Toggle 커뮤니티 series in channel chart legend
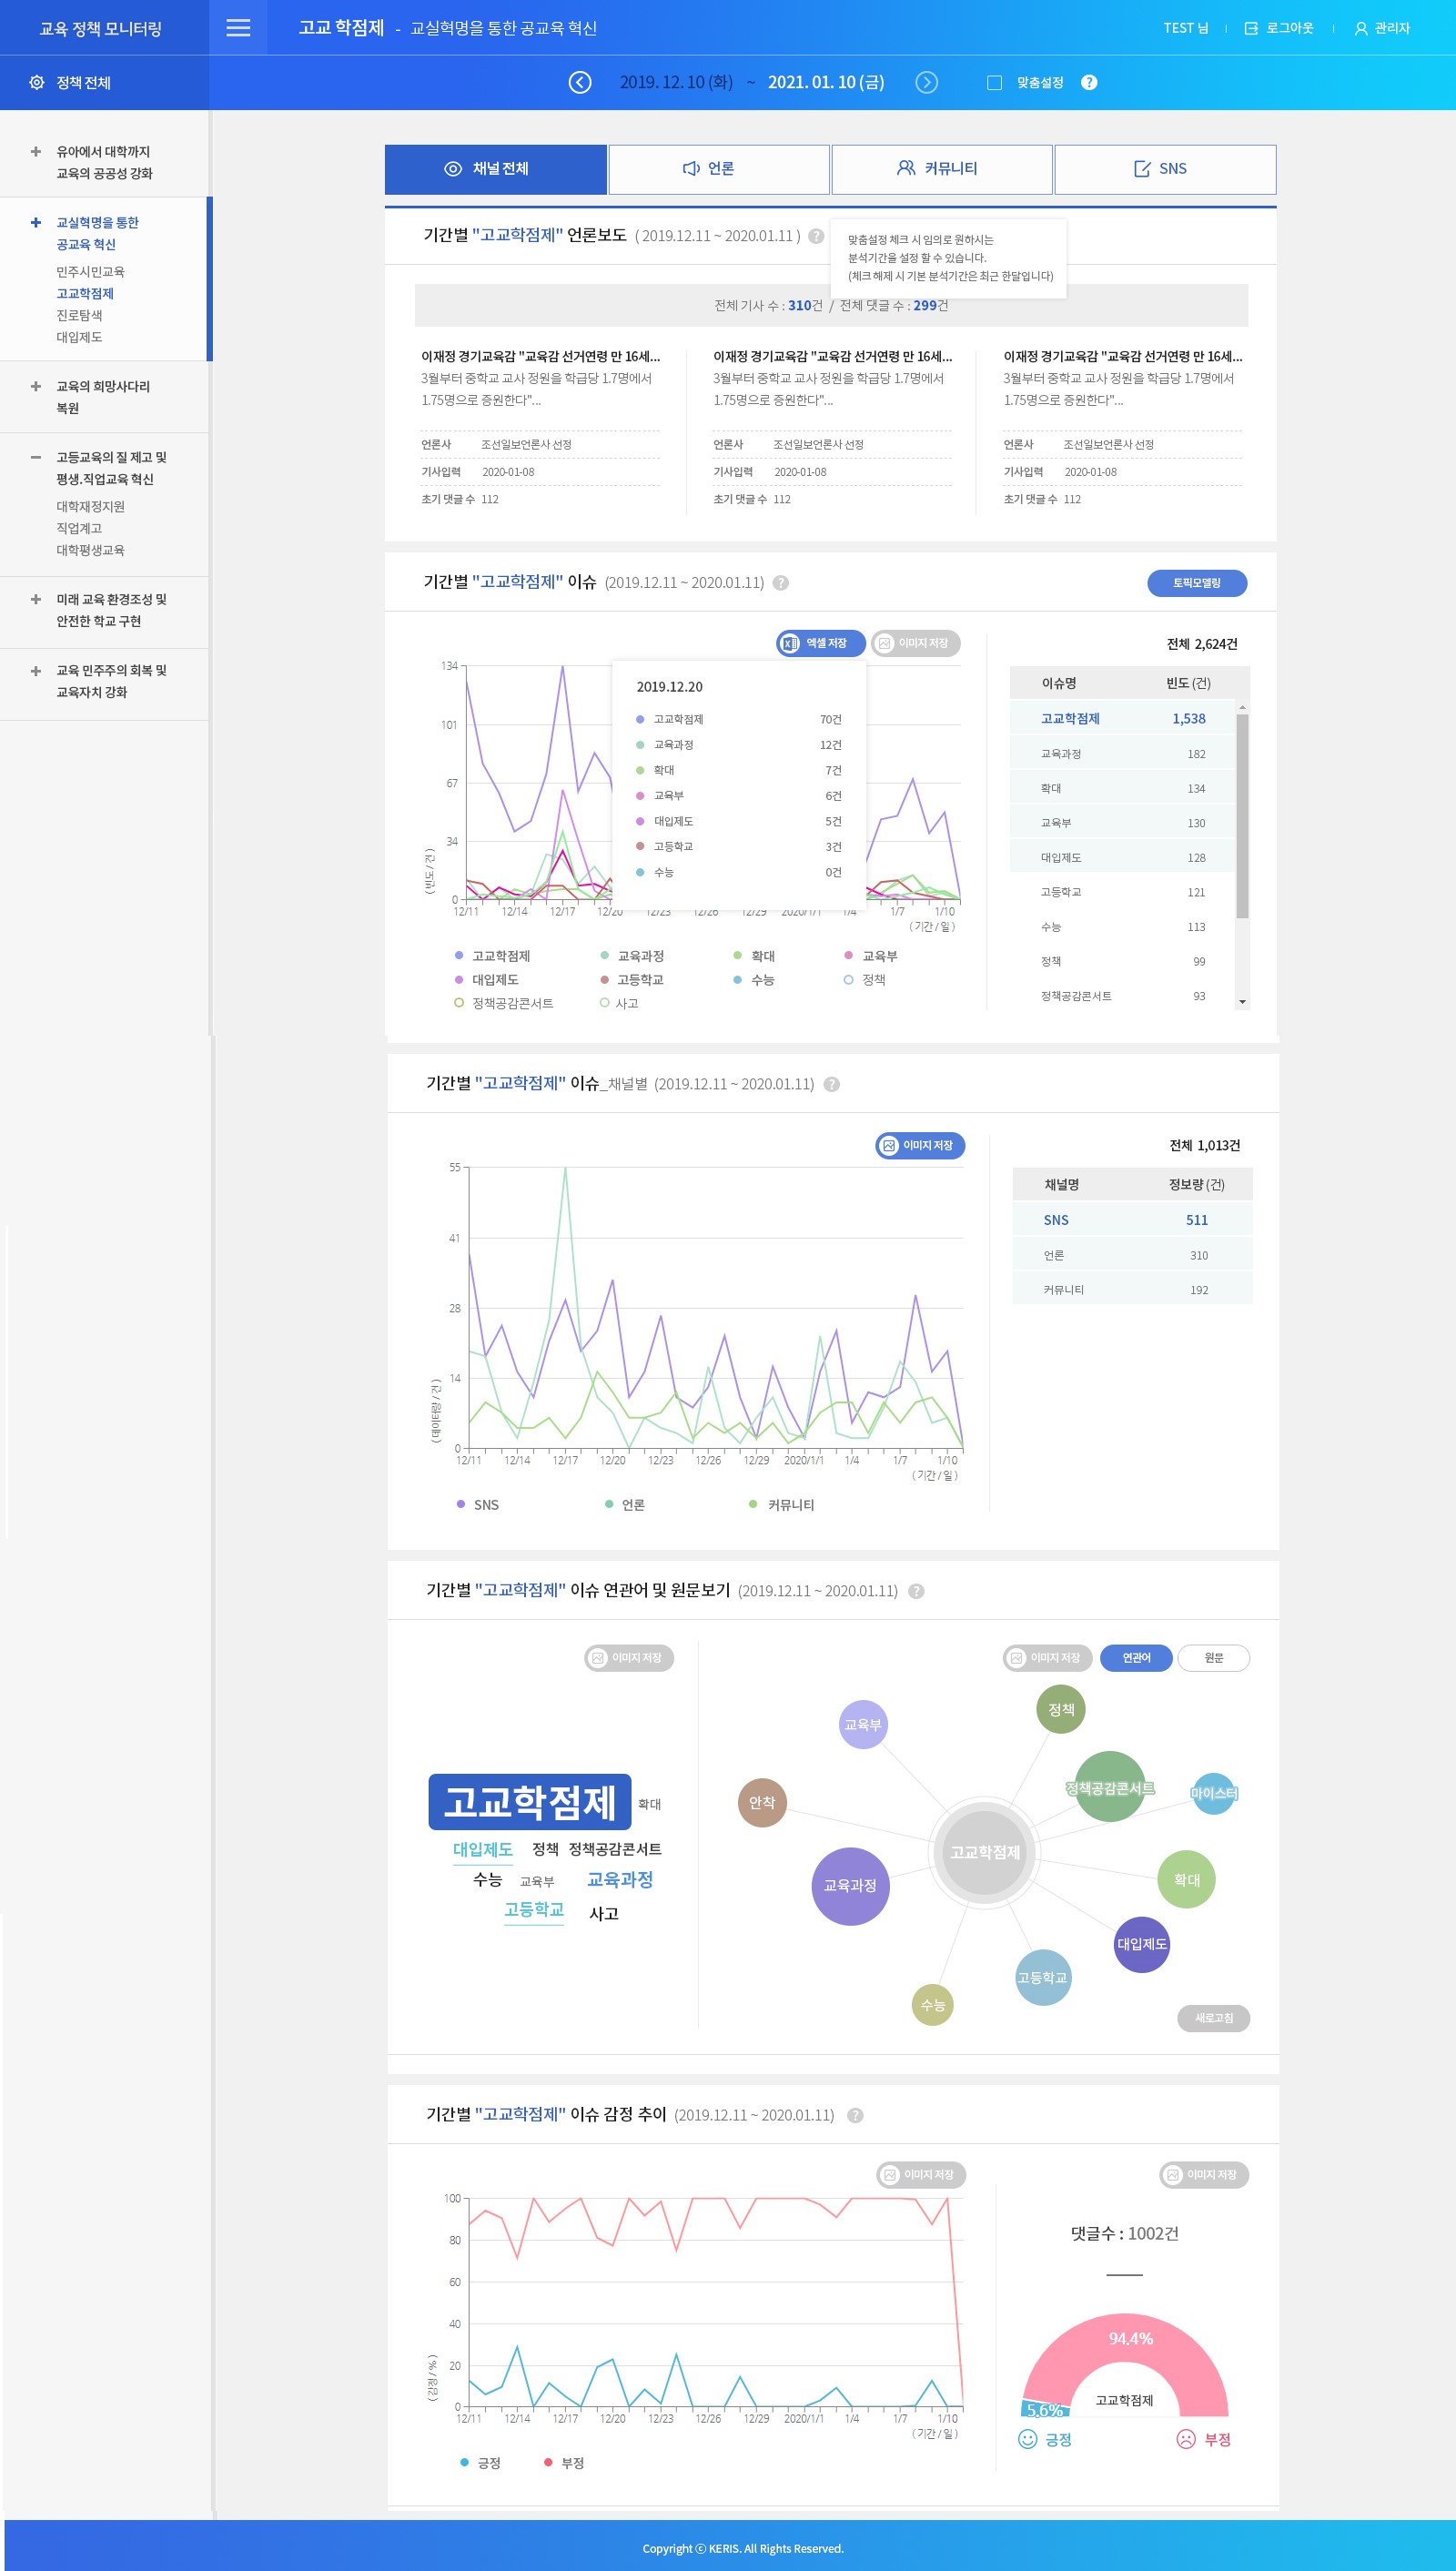Screen dimensions: 1456x2571 click(x=781, y=1504)
